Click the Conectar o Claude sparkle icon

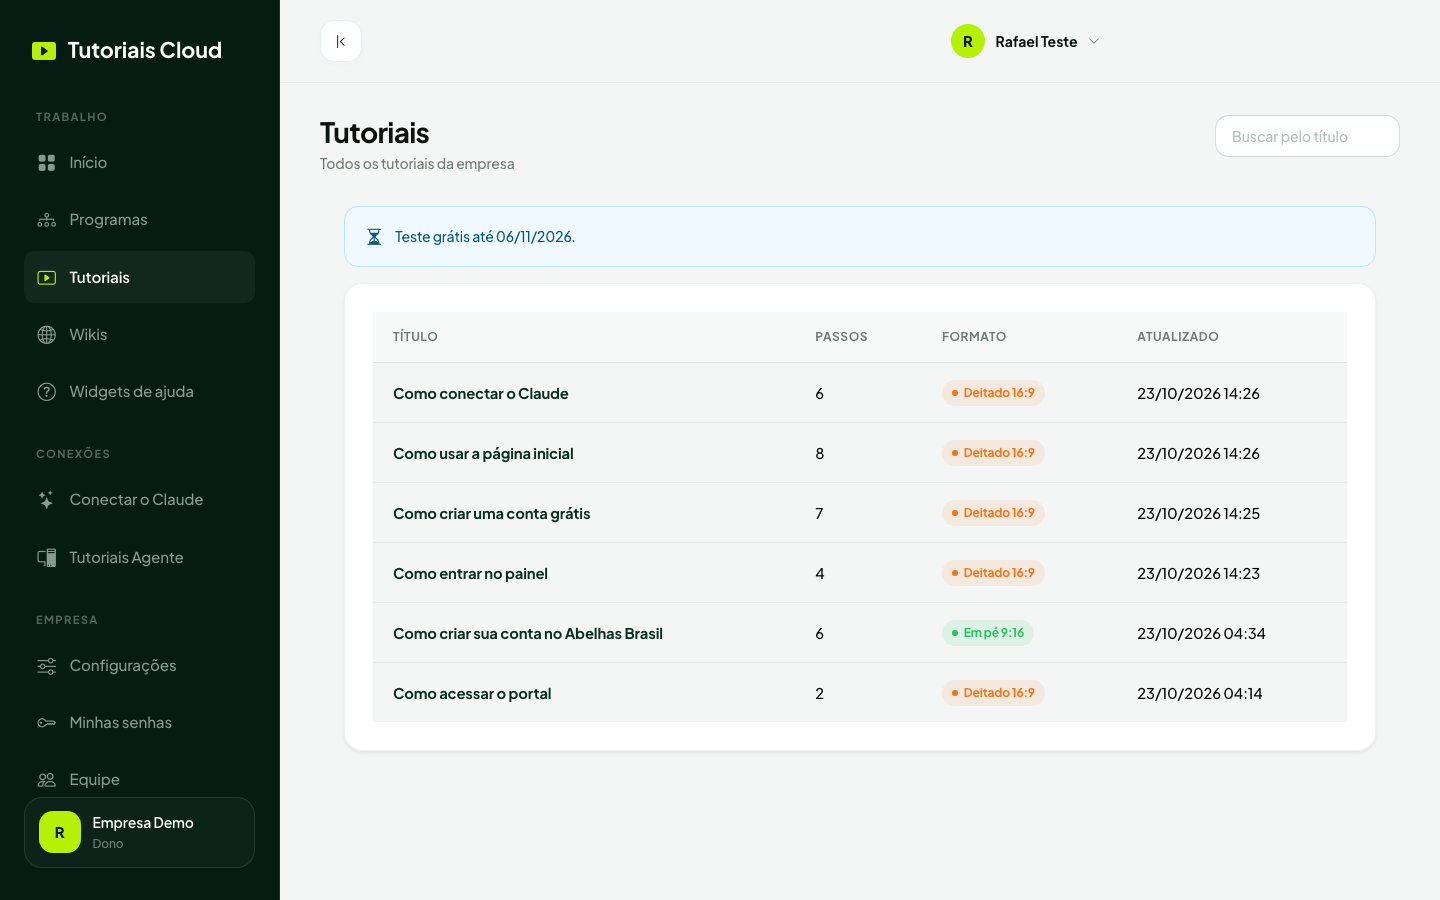pyautogui.click(x=47, y=500)
